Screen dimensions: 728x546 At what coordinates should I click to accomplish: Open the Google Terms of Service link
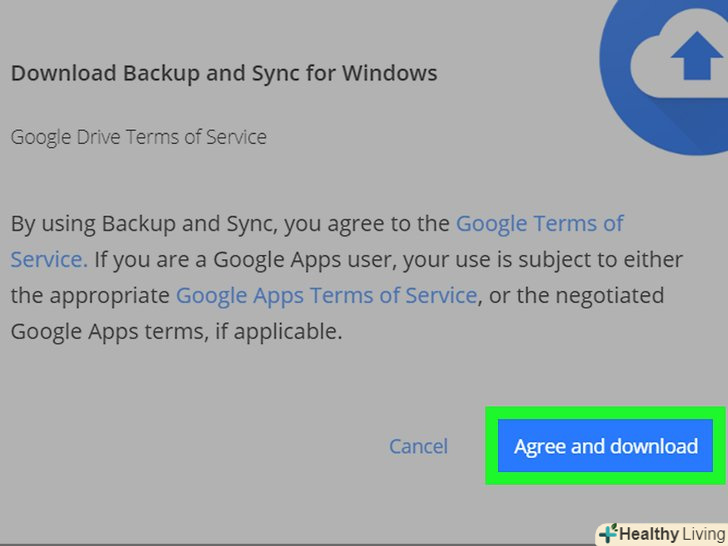pos(540,223)
